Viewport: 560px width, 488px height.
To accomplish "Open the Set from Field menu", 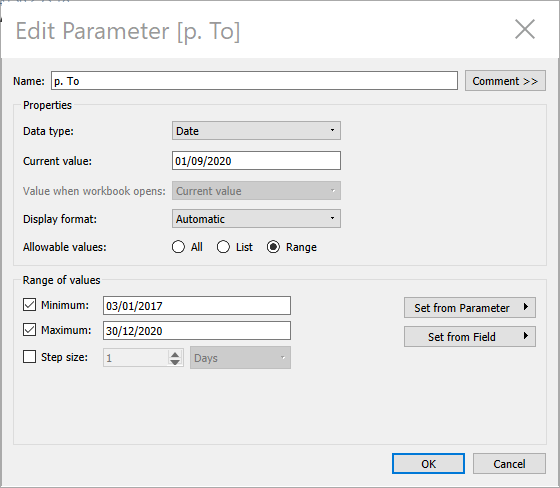I will (470, 337).
